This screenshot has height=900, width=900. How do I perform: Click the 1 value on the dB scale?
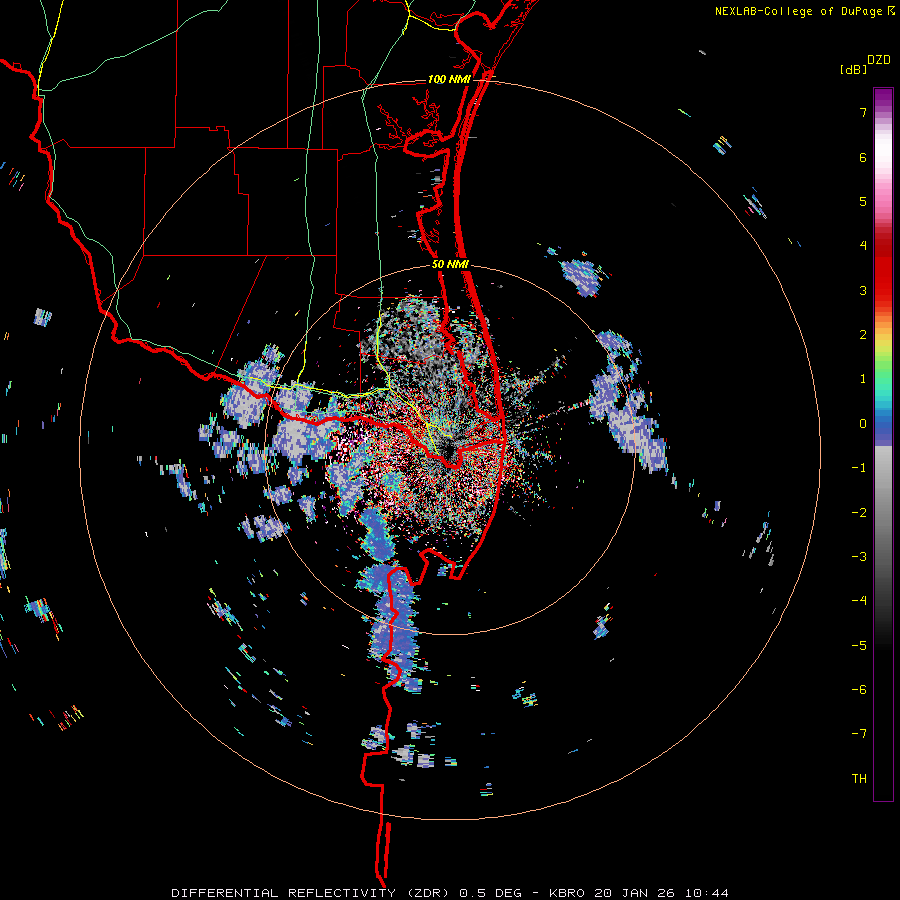click(x=863, y=379)
